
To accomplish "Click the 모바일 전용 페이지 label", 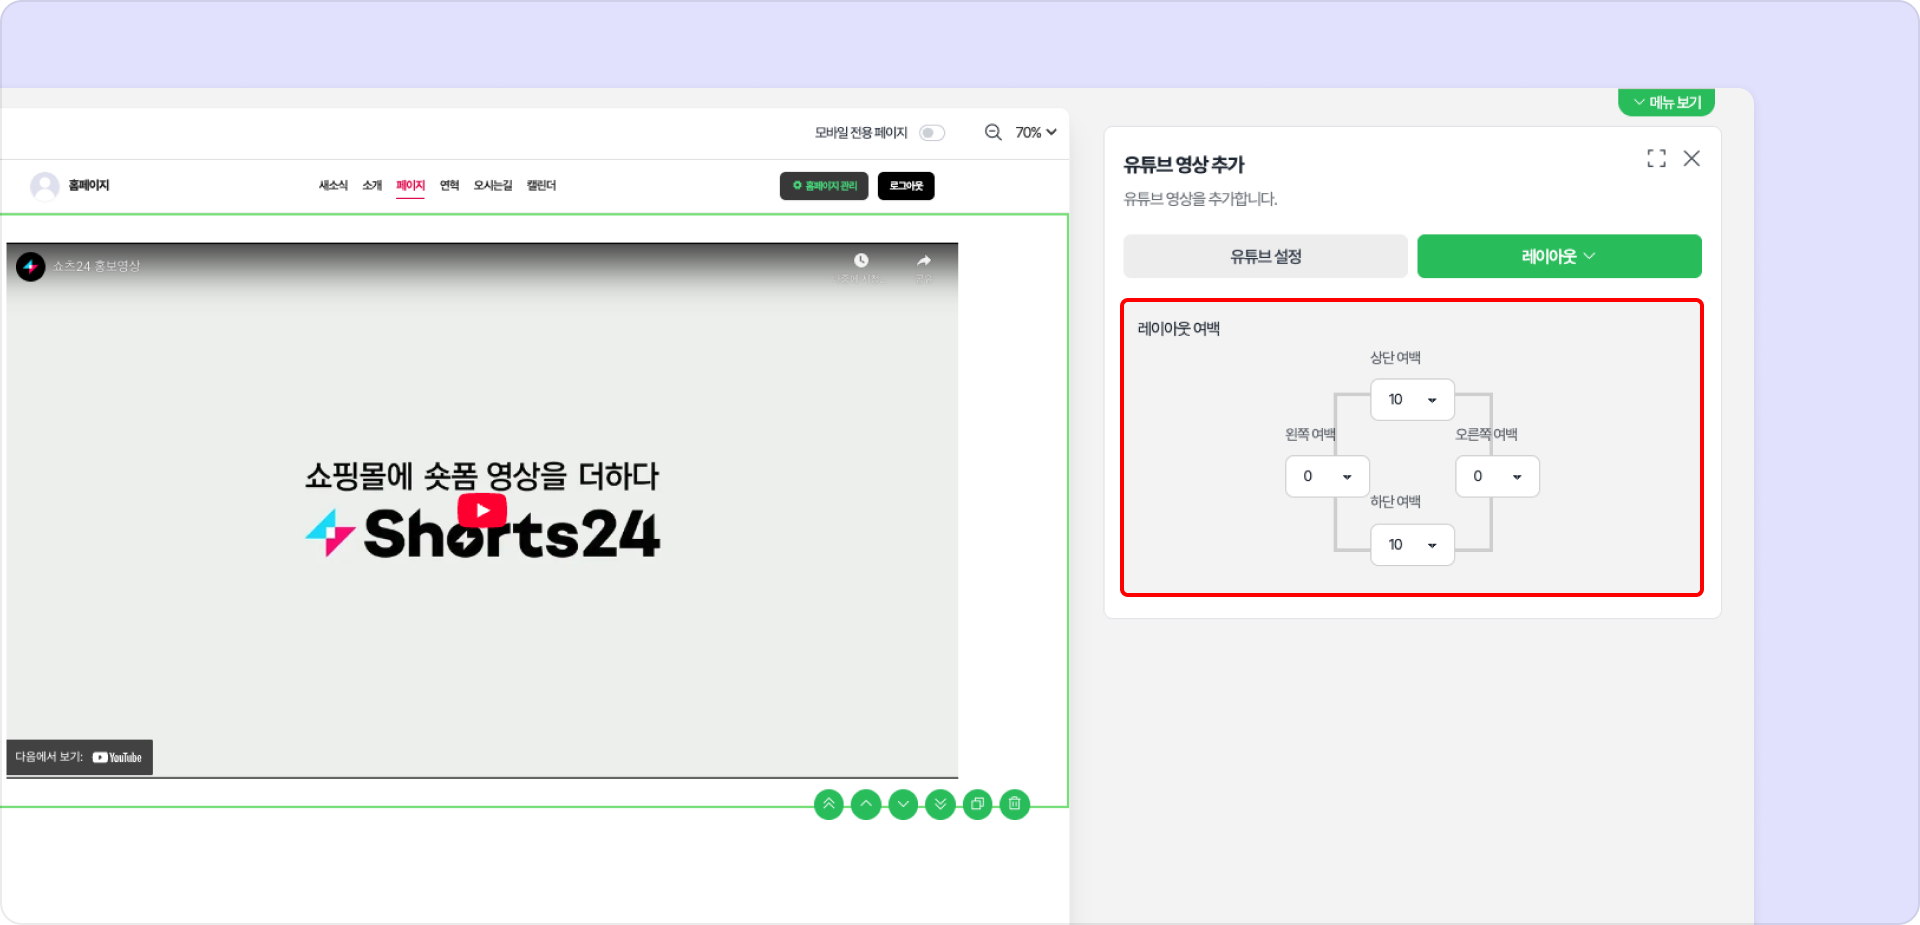I will click(861, 133).
